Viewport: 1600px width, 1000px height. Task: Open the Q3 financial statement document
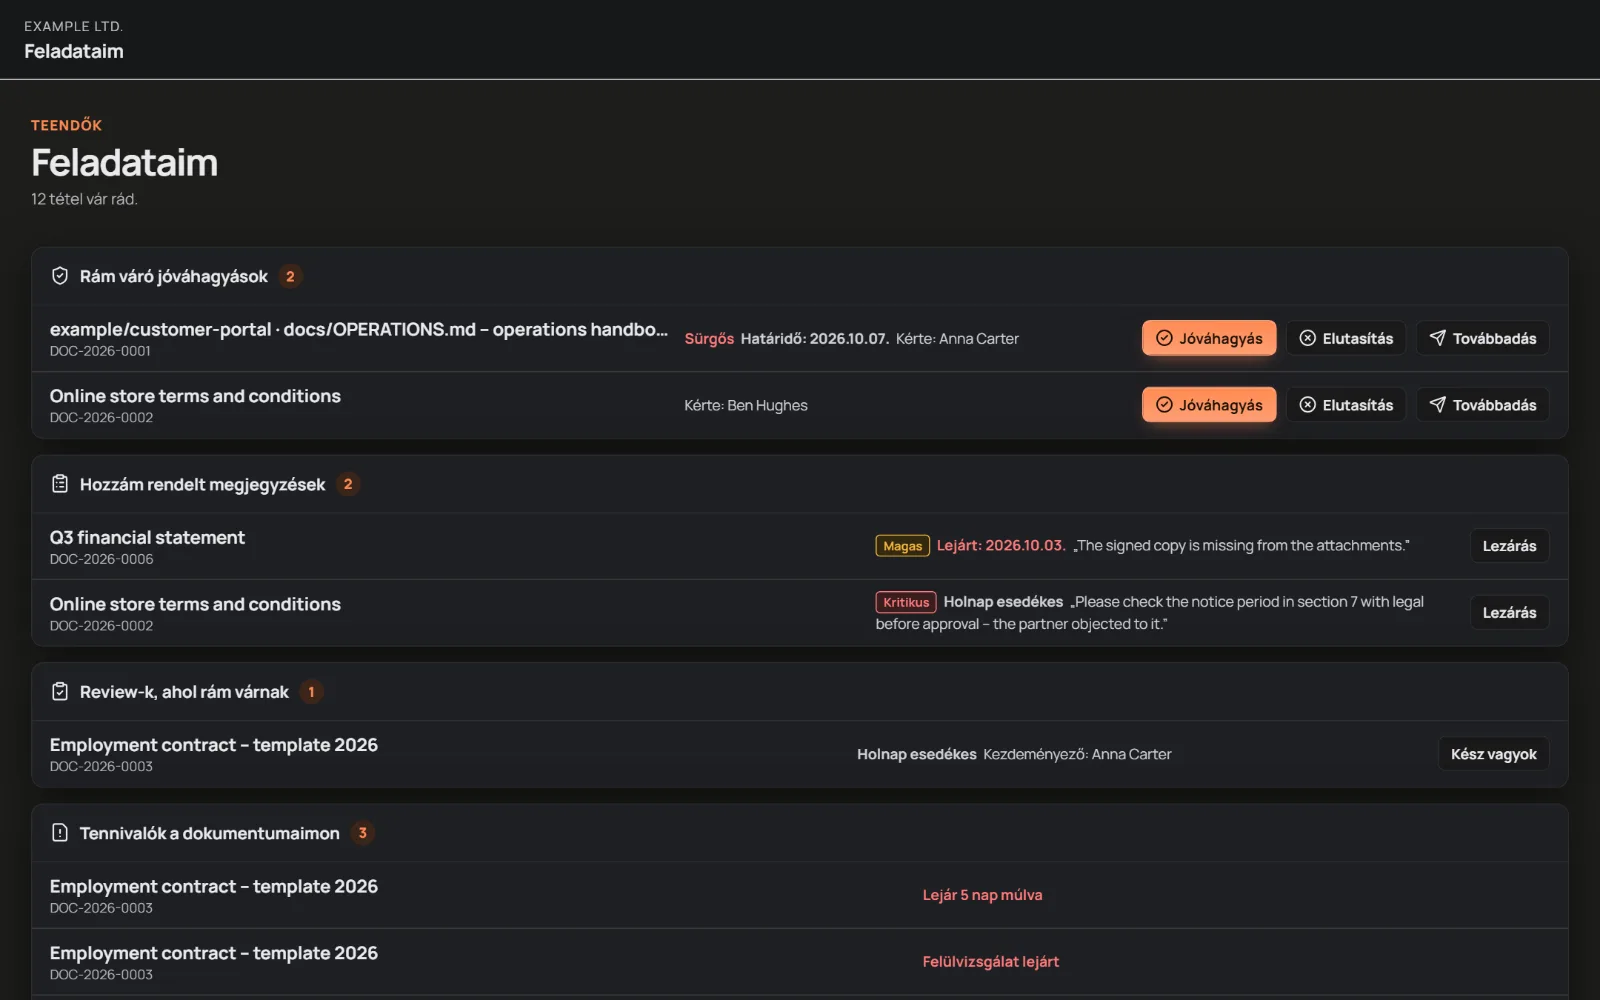147,537
